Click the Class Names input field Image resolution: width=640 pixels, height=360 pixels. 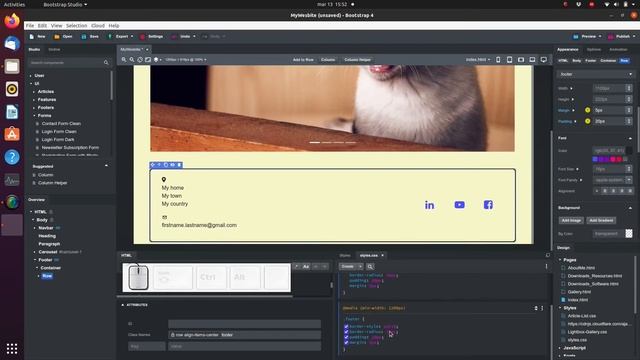[x=244, y=335]
